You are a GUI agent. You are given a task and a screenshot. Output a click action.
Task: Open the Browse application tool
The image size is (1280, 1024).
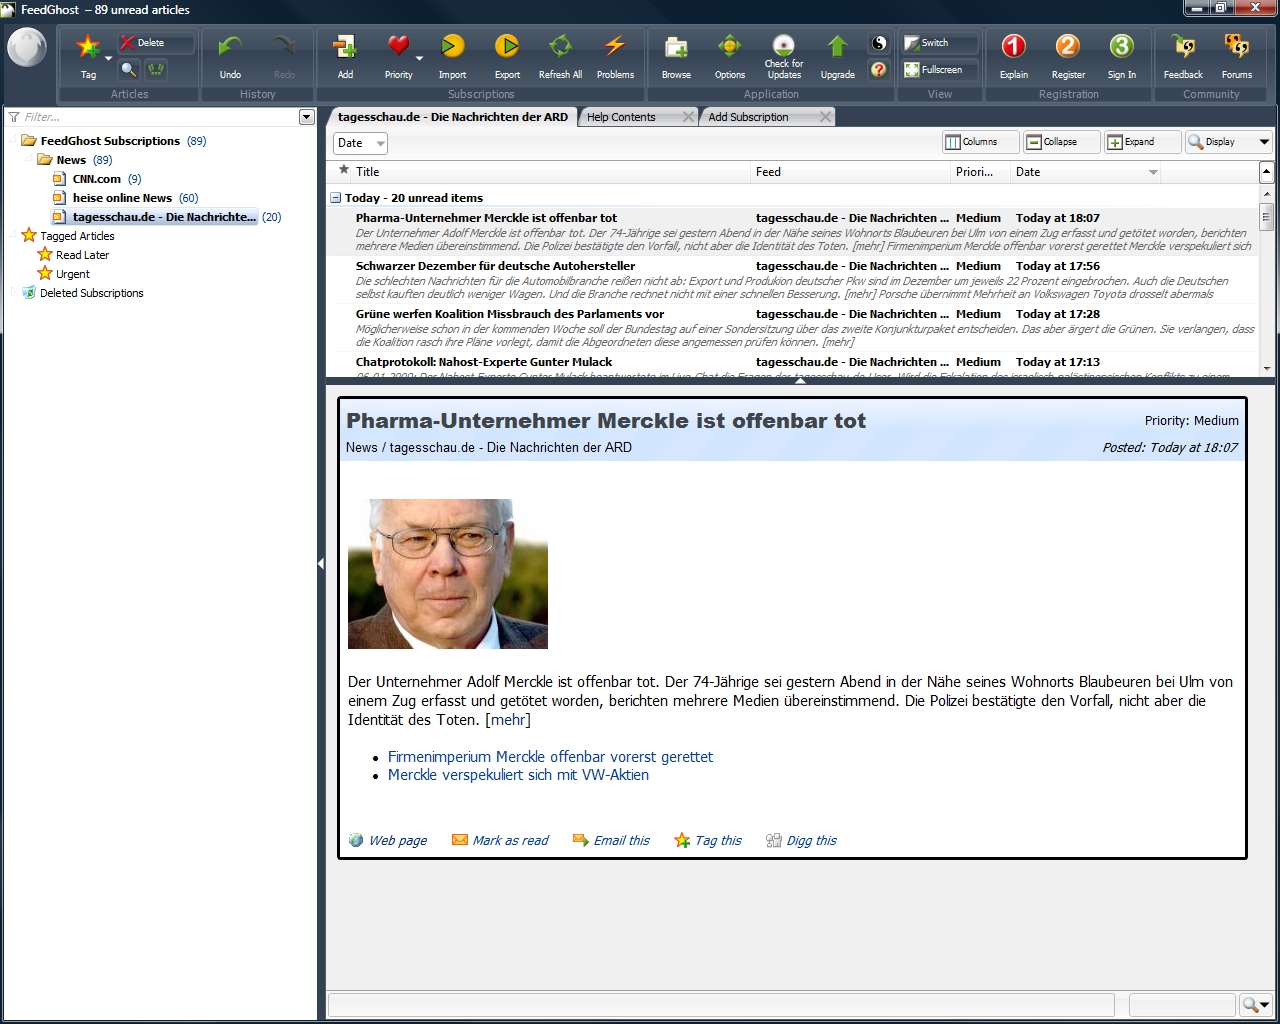676,48
